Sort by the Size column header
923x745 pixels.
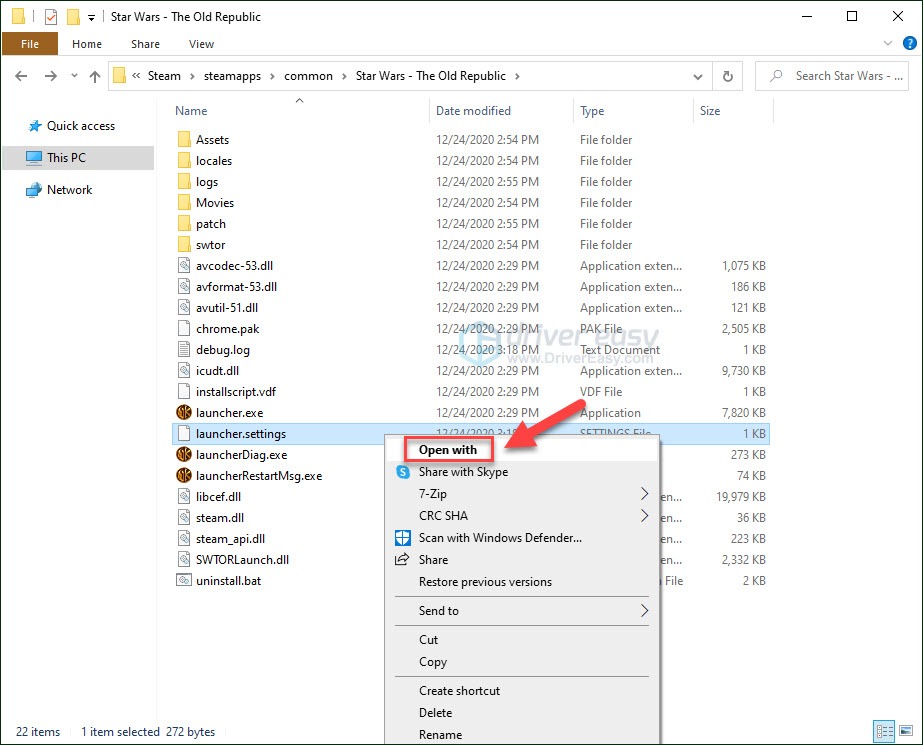(x=709, y=111)
